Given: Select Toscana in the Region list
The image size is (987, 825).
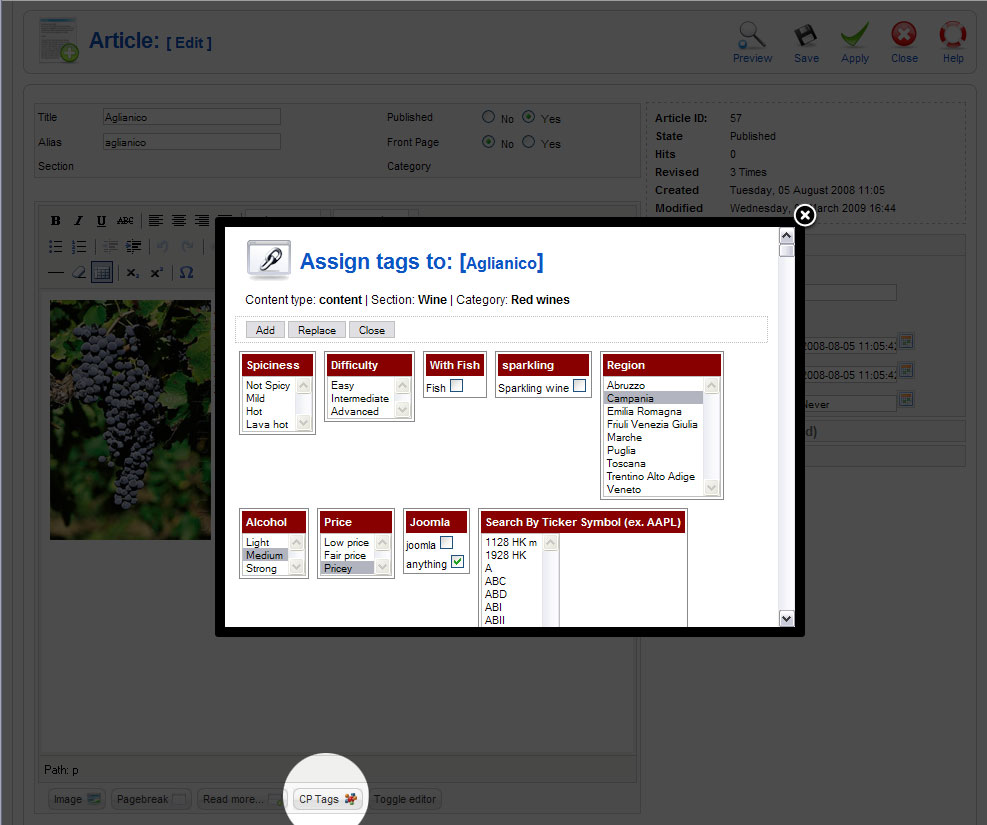Looking at the screenshot, I should (x=626, y=463).
